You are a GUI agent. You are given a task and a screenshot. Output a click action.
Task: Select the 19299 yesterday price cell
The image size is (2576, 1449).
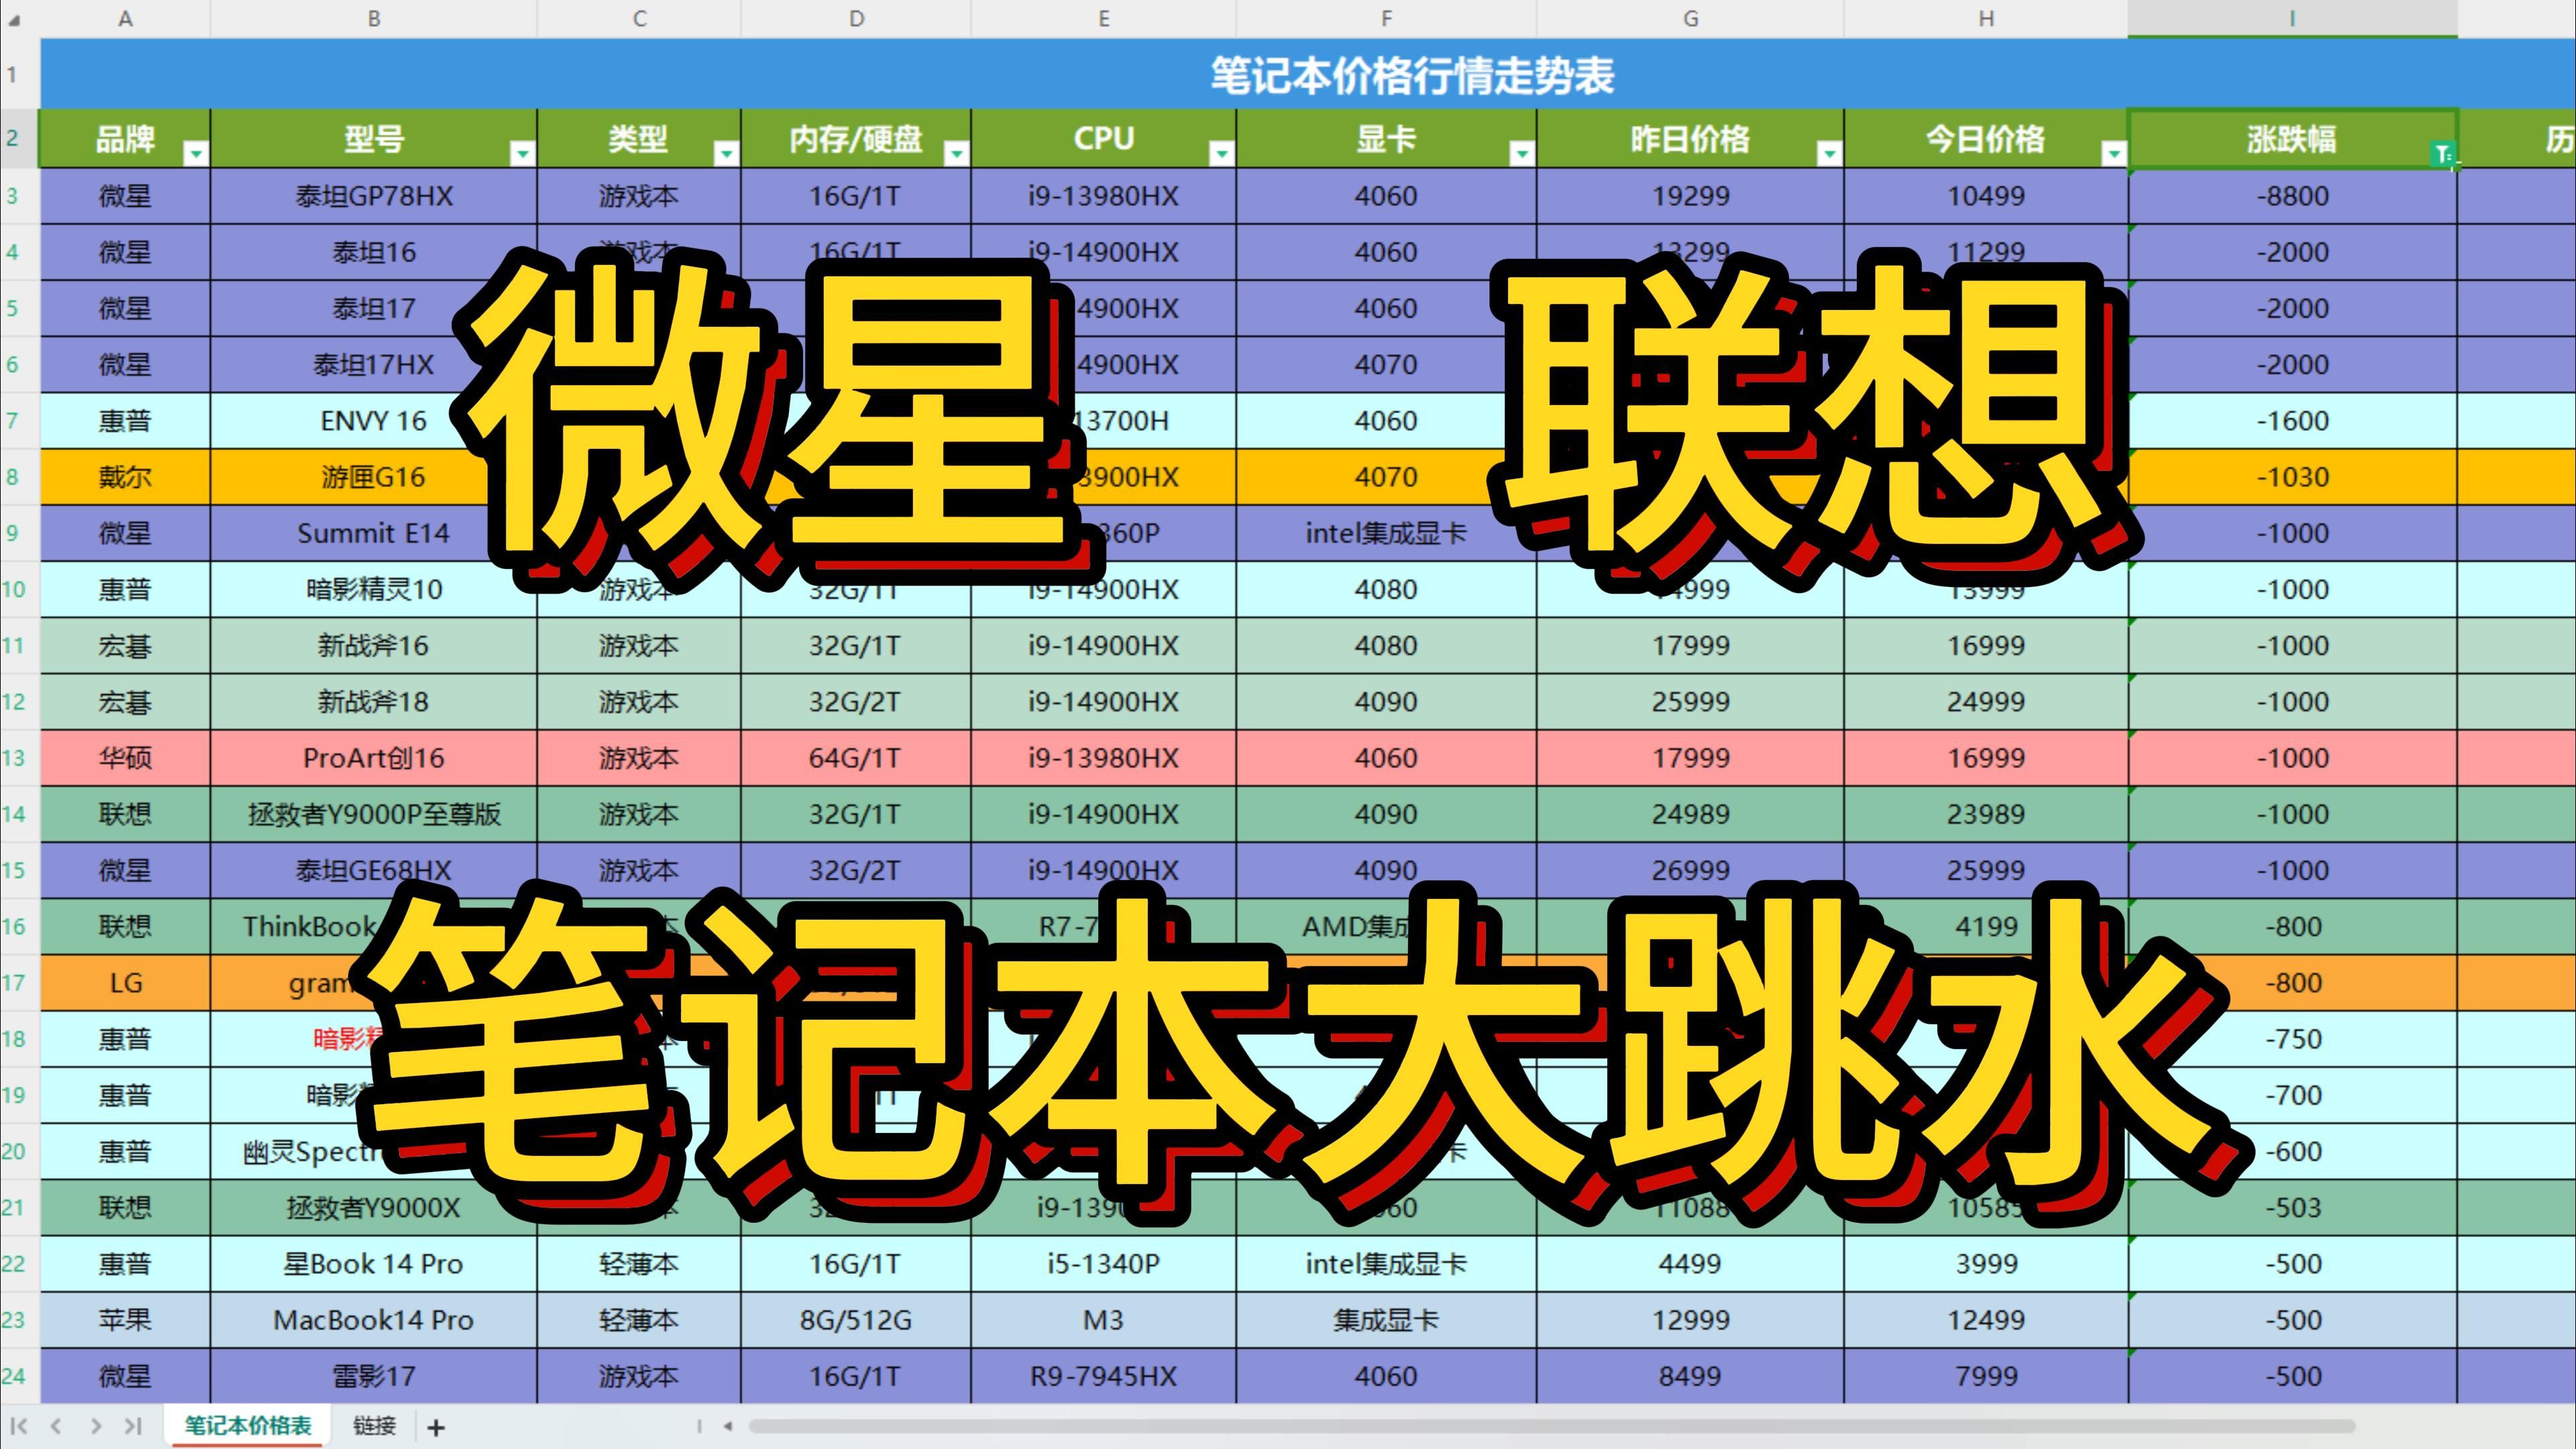point(1690,195)
